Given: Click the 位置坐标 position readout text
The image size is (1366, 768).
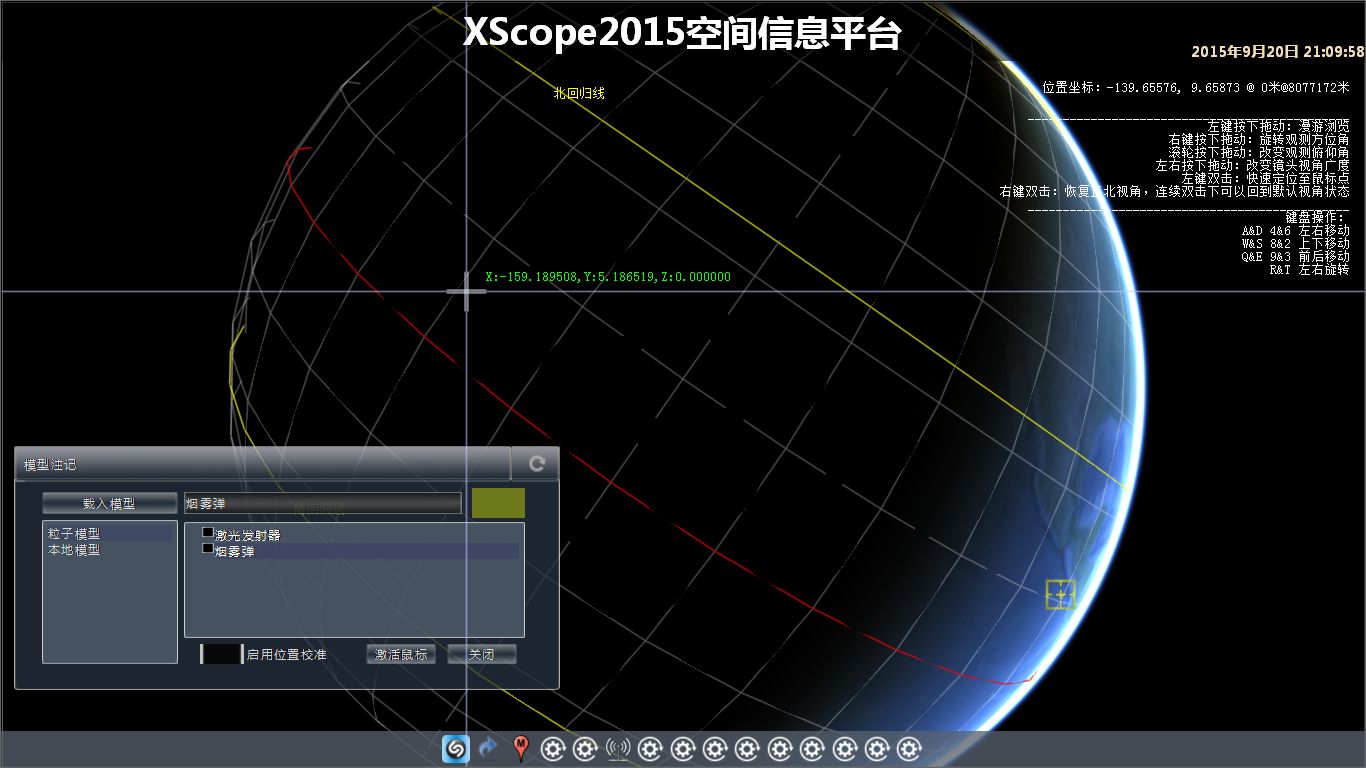Looking at the screenshot, I should point(1196,88).
